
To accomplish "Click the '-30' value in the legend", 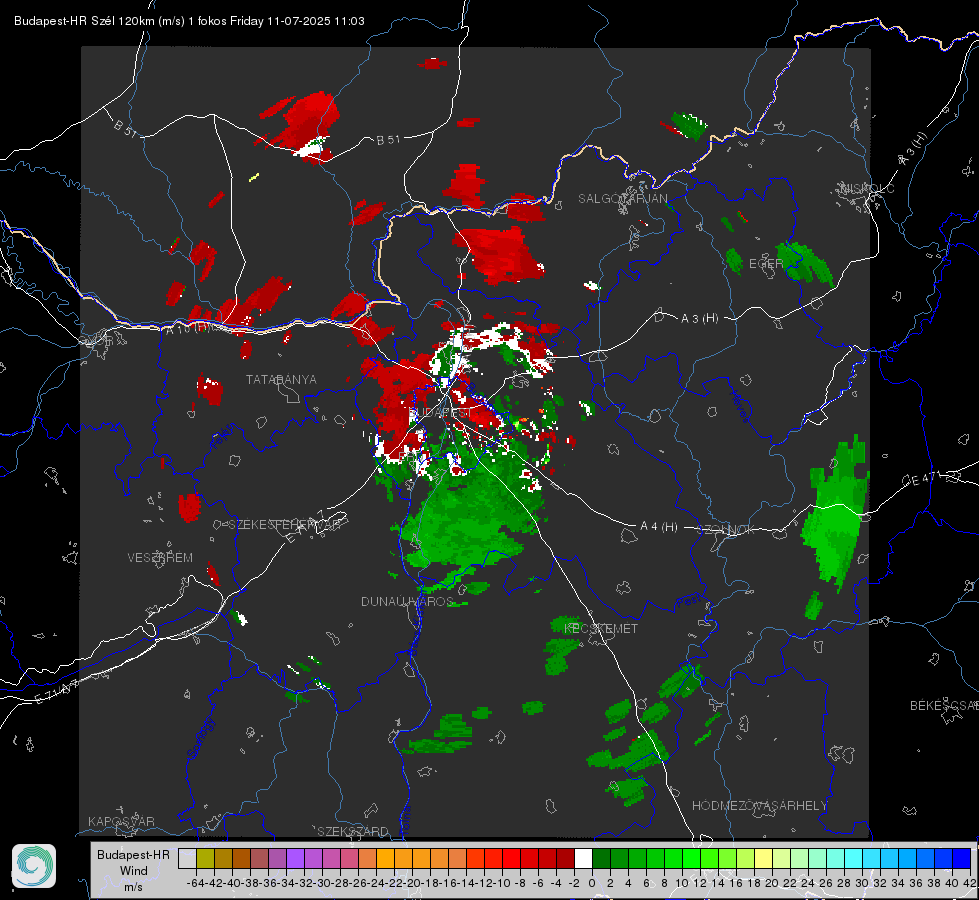I will pyautogui.click(x=322, y=883).
